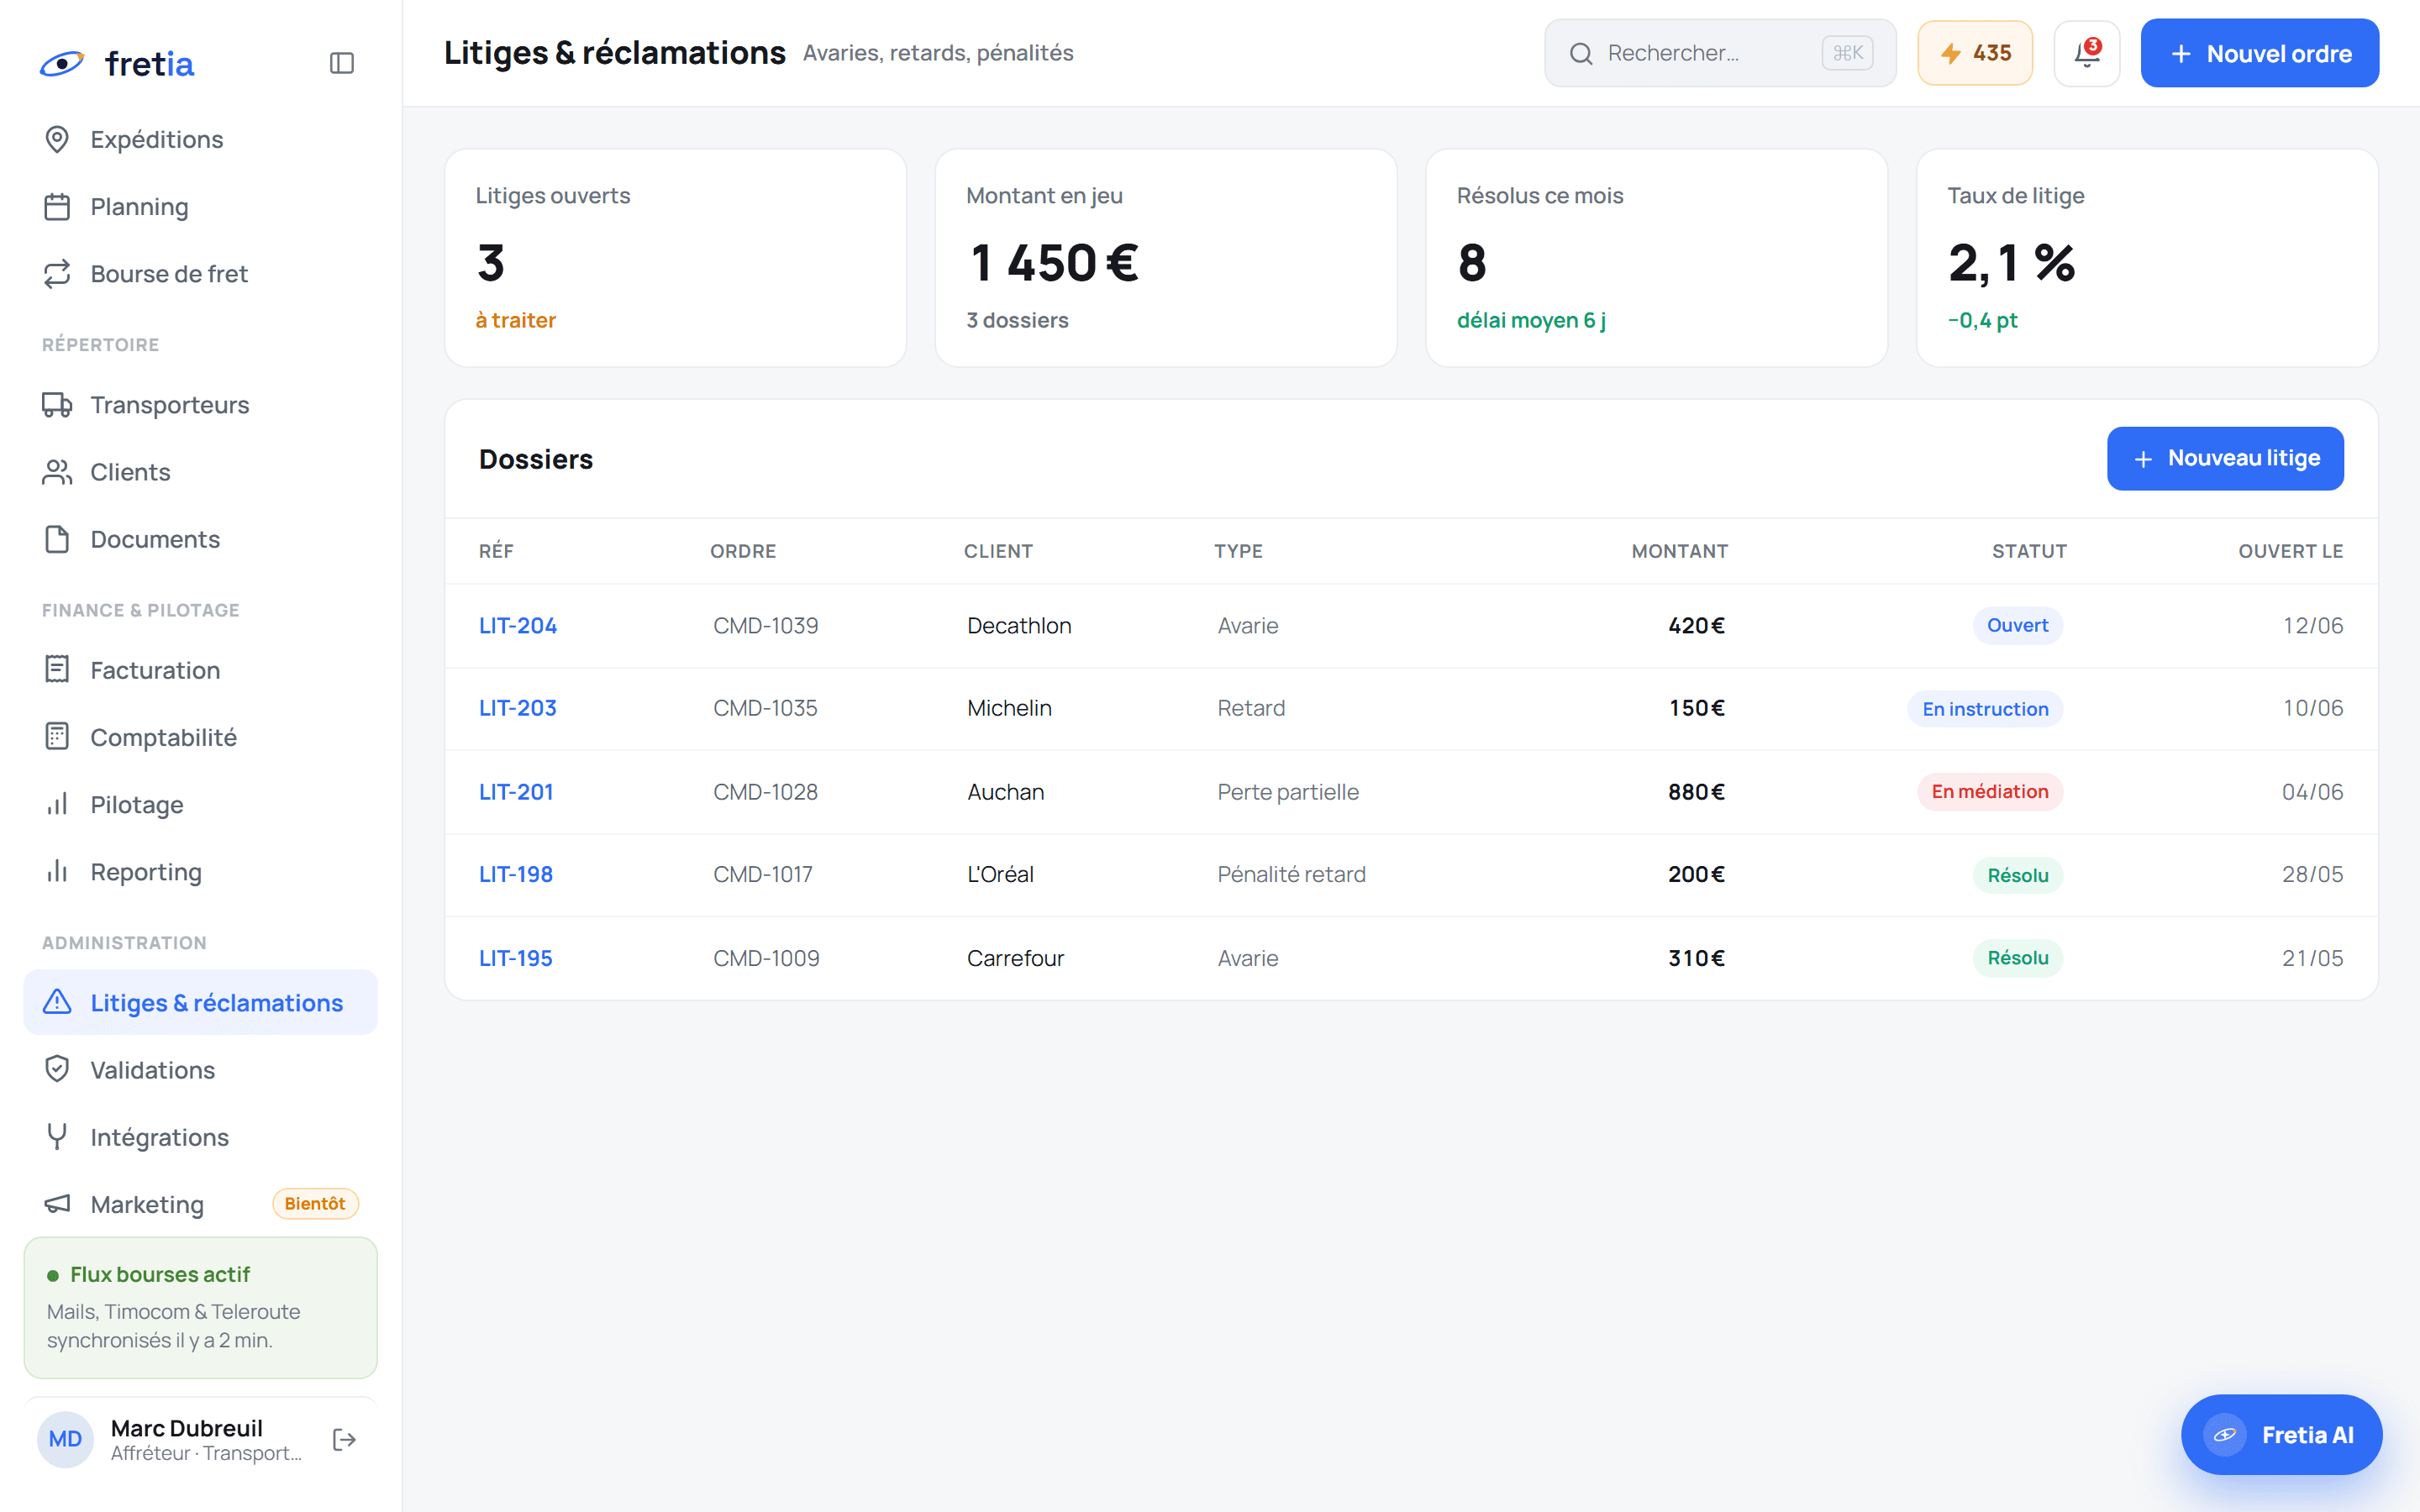Open dispute LIT-195 link

516,958
